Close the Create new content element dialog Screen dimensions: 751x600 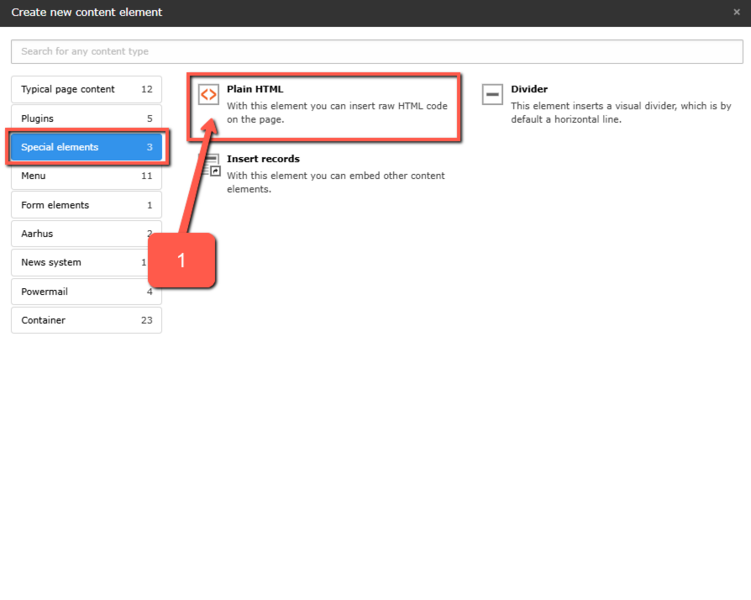tap(737, 13)
